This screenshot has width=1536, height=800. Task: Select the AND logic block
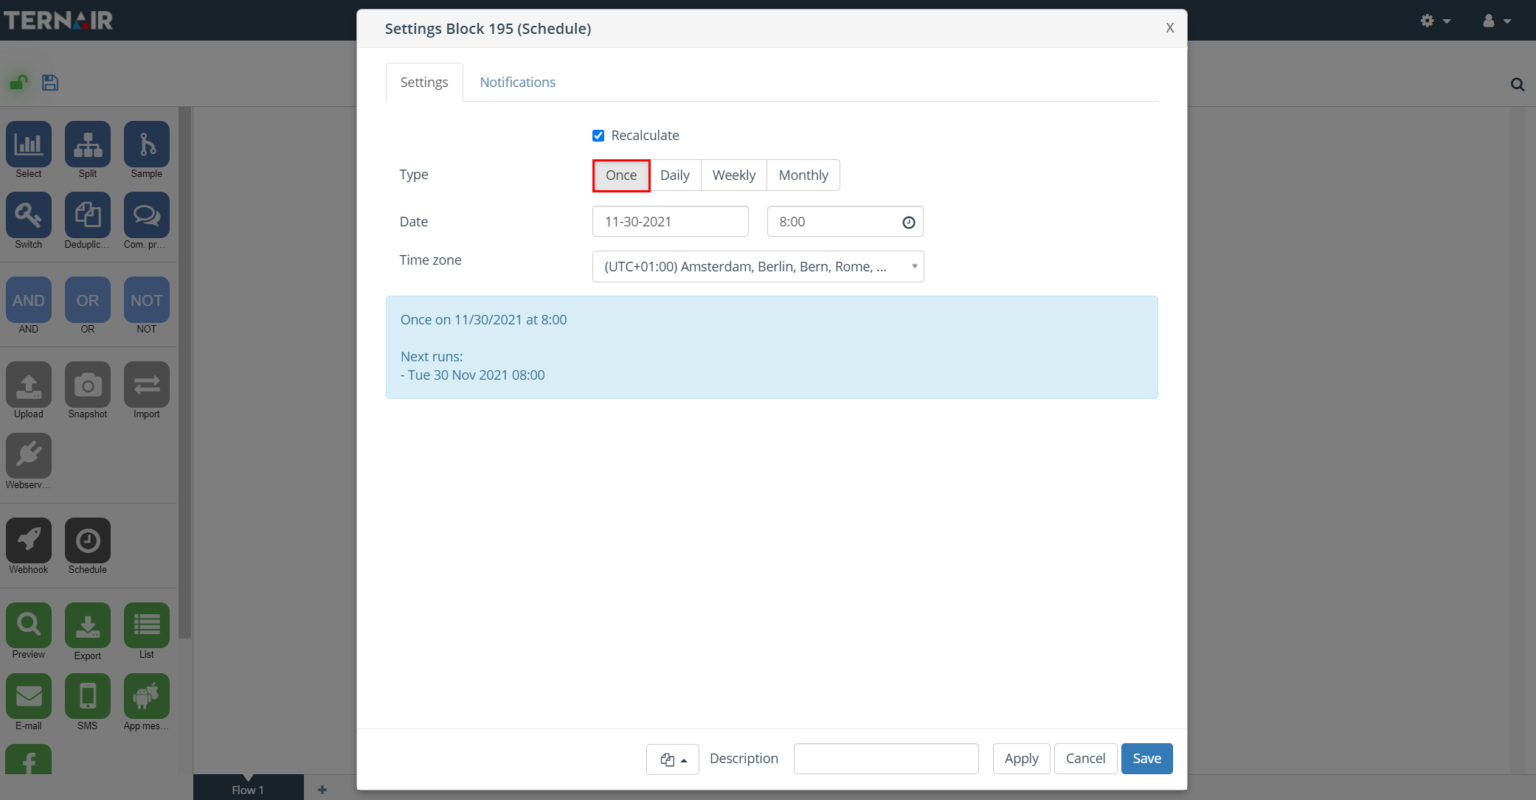pos(29,300)
